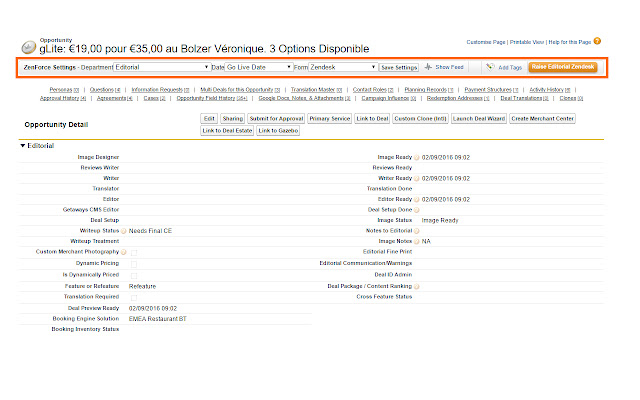
Task: Jump to the Cases related list
Action: (154, 98)
